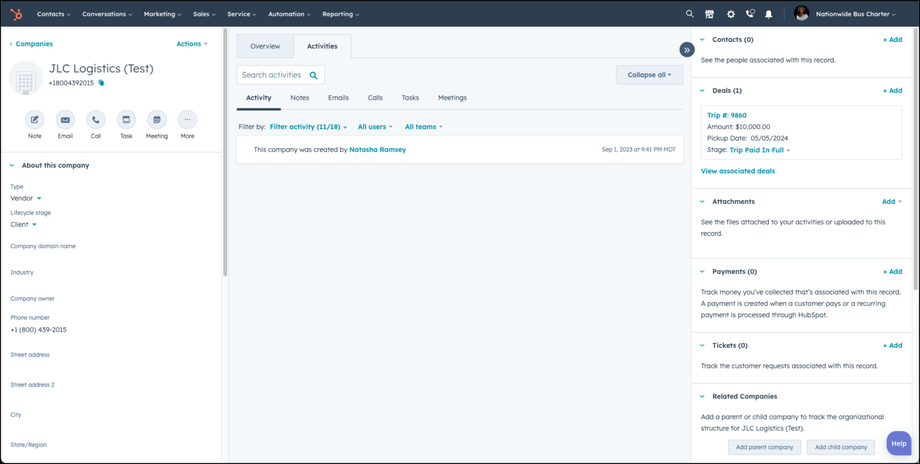Open the Natasha Ramsey user link
This screenshot has height=464, width=920.
[x=377, y=150]
